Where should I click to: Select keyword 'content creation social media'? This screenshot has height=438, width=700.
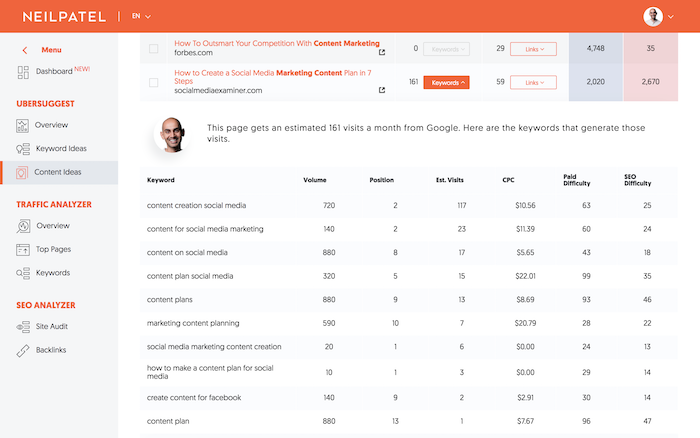196,205
